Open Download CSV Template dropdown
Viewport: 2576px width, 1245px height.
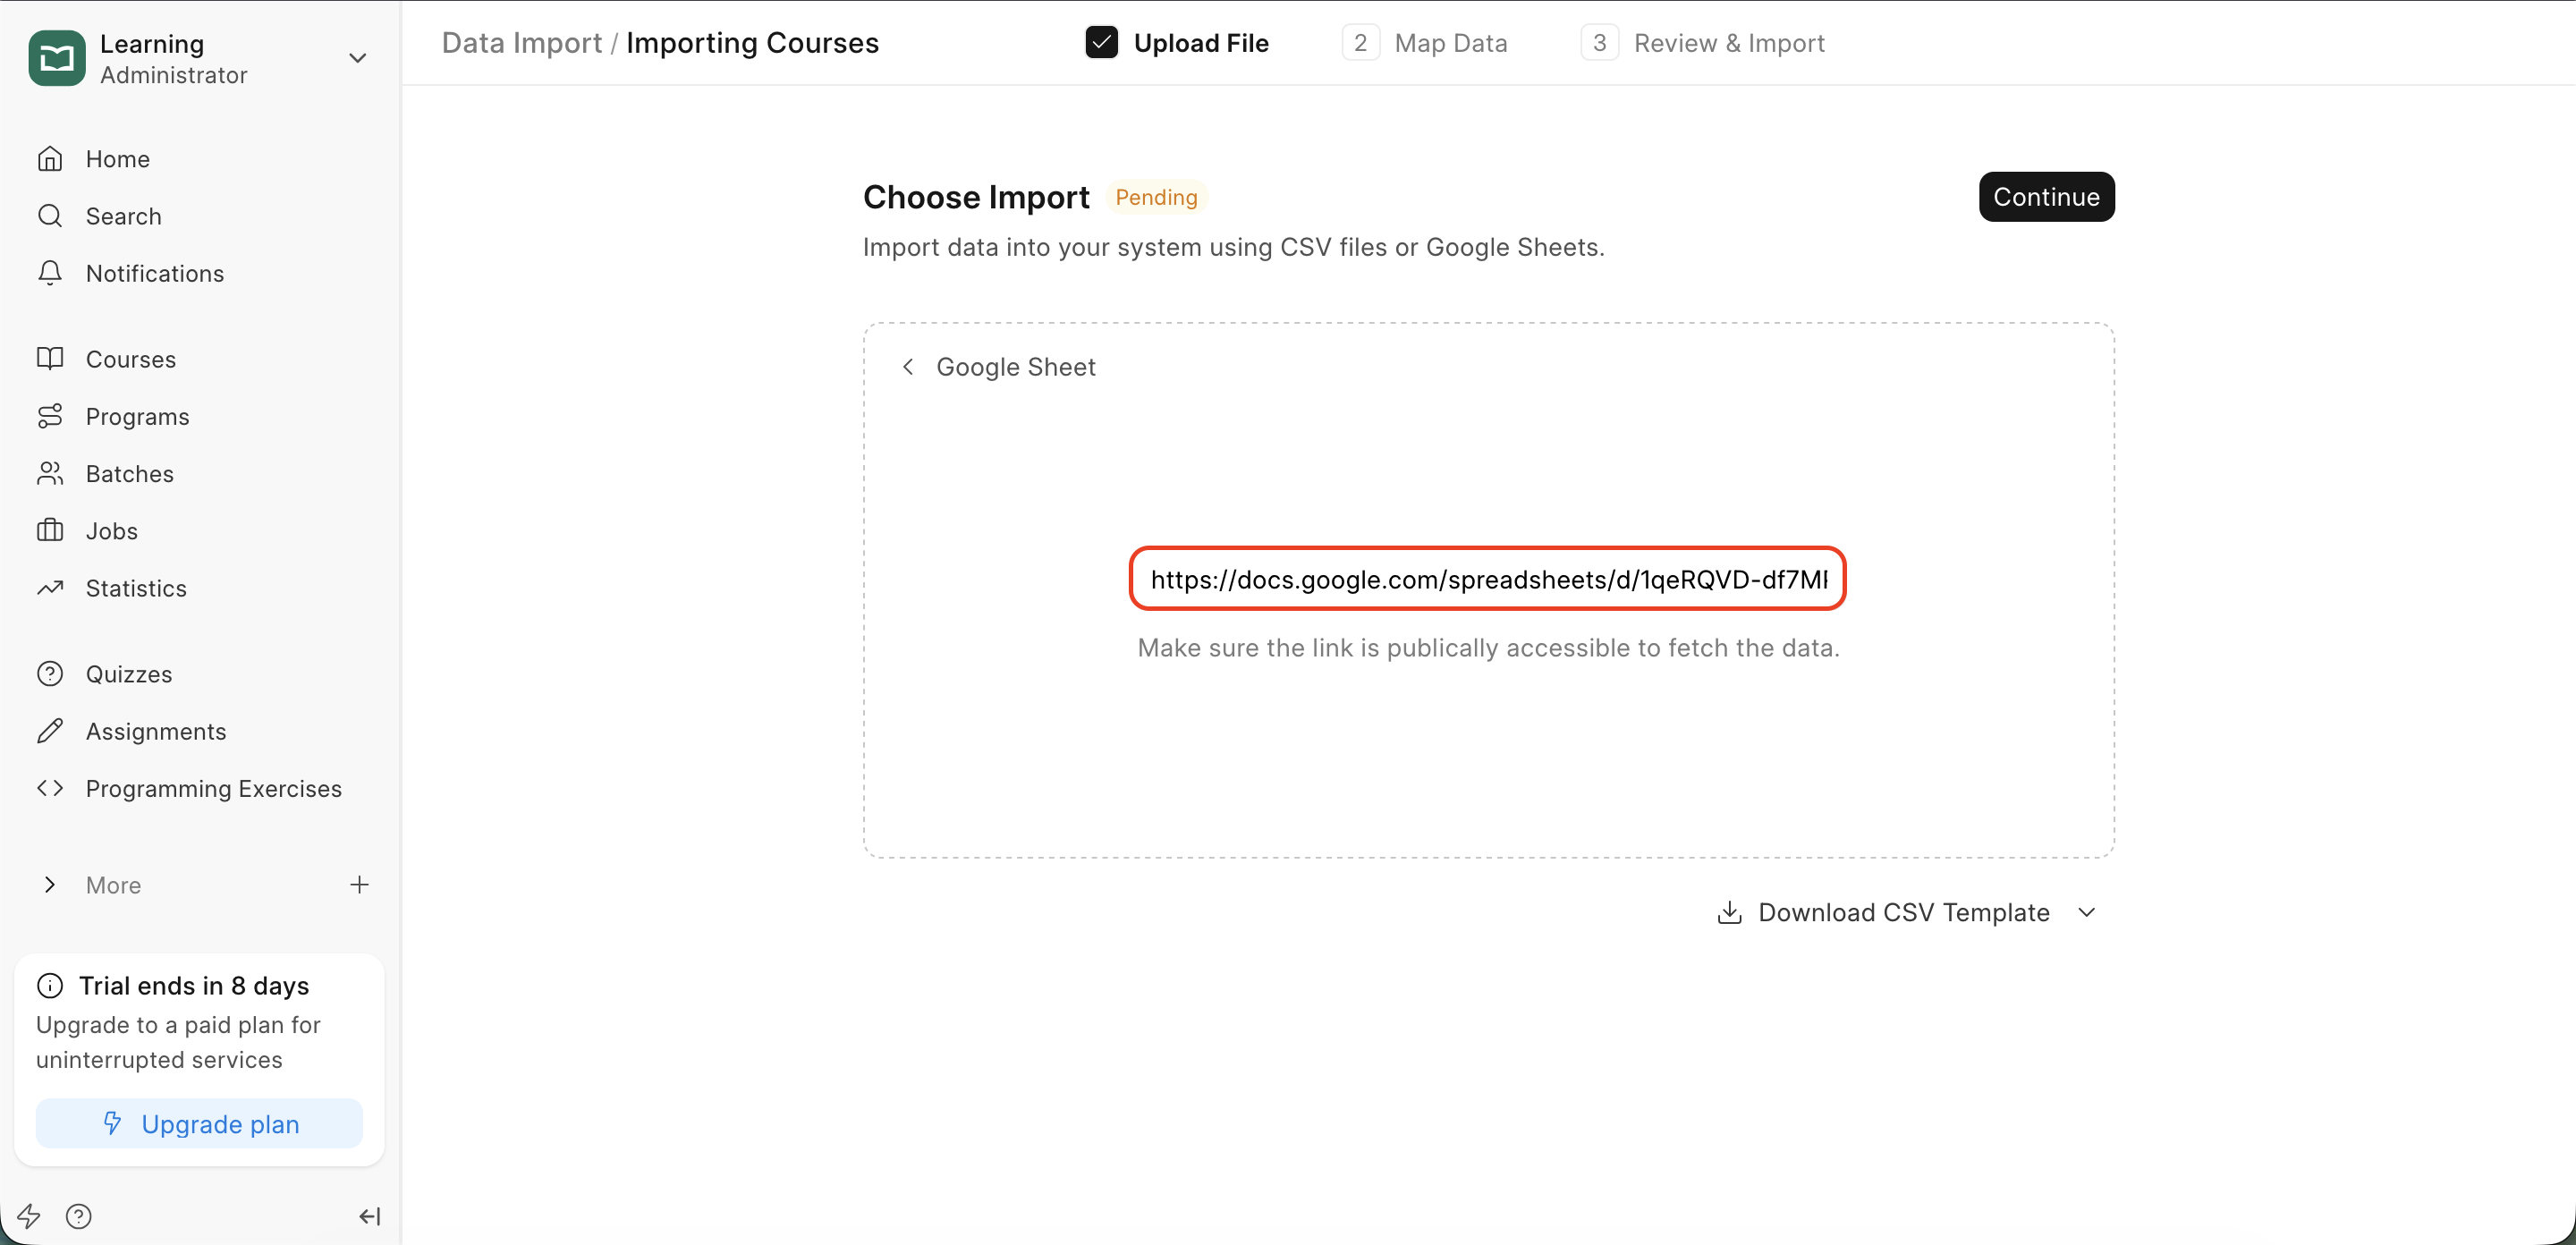click(x=2086, y=912)
